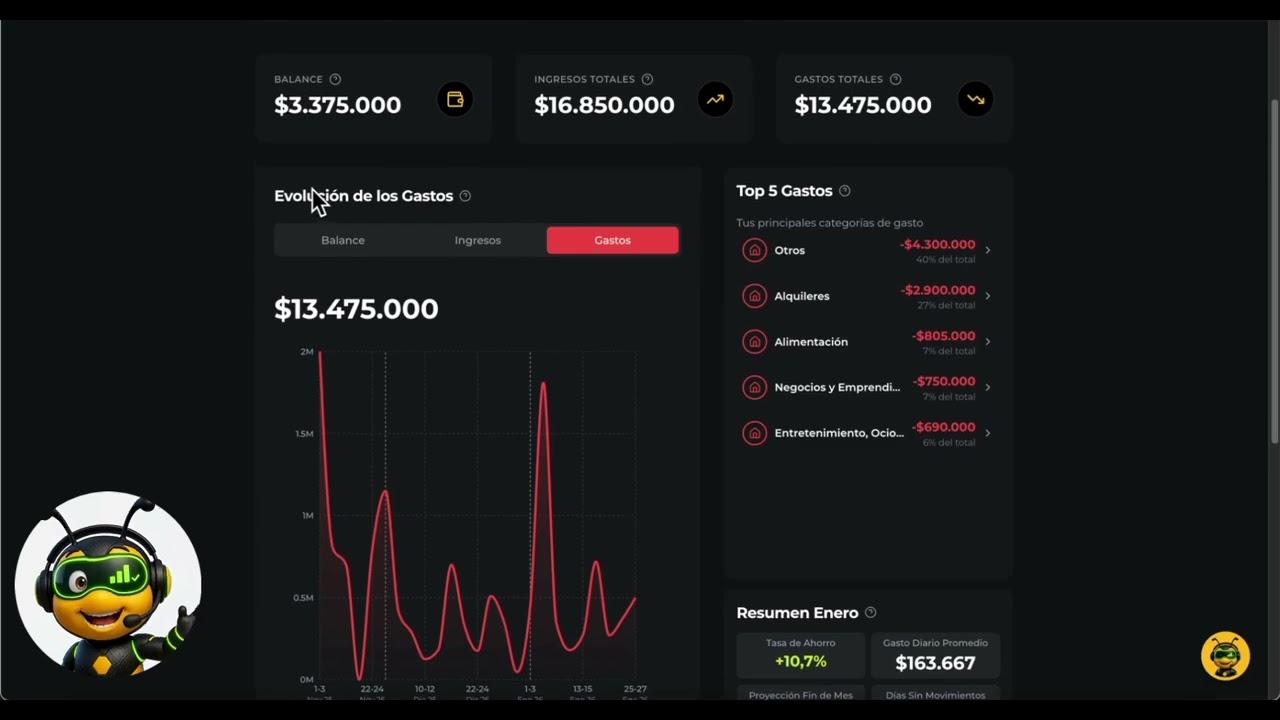The image size is (1280, 720).
Task: Click the 1.5M y-axis label on chart
Action: [304, 434]
